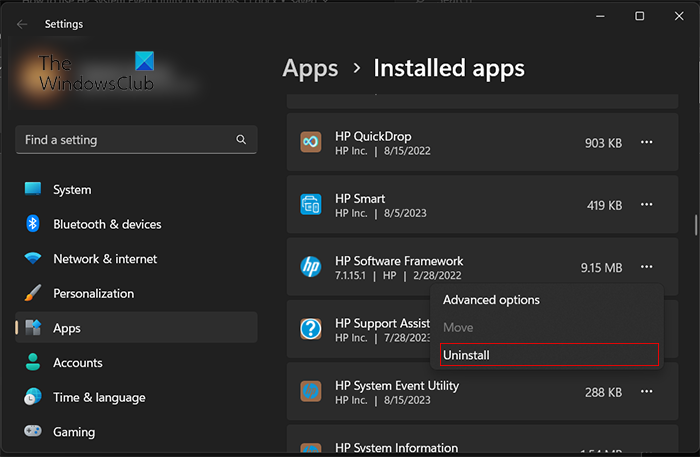This screenshot has height=457, width=700.
Task: Open the three-dot menu for HP Smart
Action: [647, 205]
